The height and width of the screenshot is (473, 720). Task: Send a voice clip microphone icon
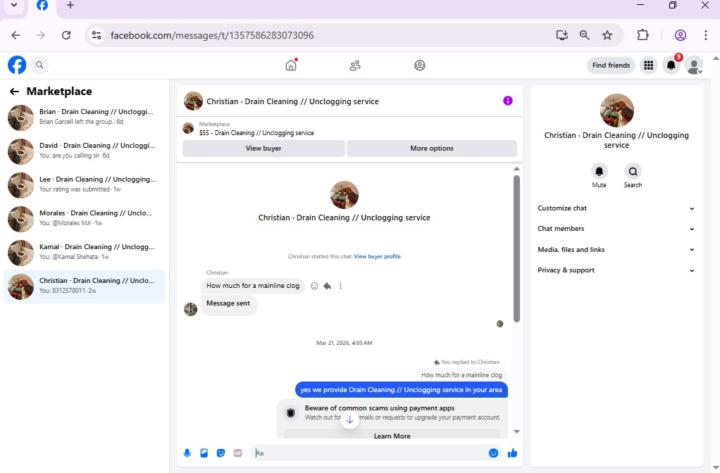coord(187,453)
